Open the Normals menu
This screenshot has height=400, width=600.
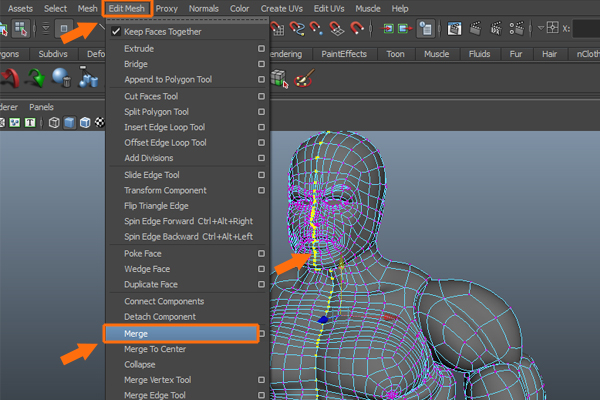click(x=205, y=8)
